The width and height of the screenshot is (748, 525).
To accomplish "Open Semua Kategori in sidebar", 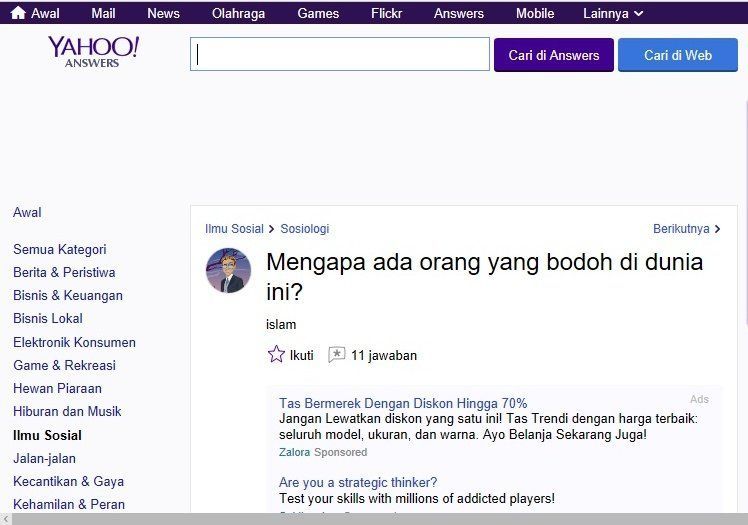I will point(60,249).
